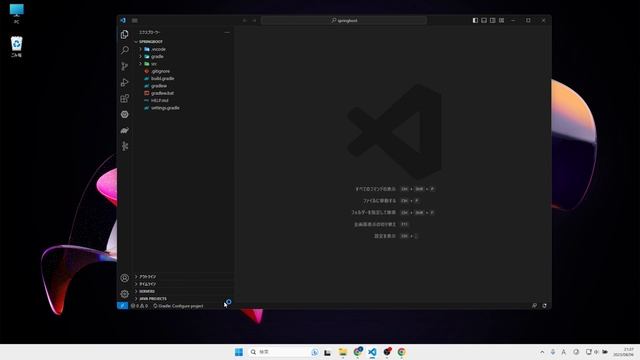Click the feedback icon in status bar
This screenshot has height=360, width=640.
coord(534,306)
